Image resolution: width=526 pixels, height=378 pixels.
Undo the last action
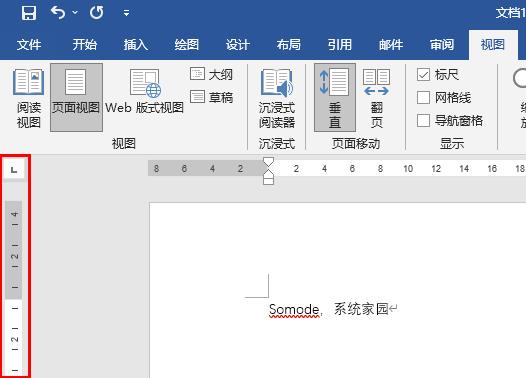point(58,13)
